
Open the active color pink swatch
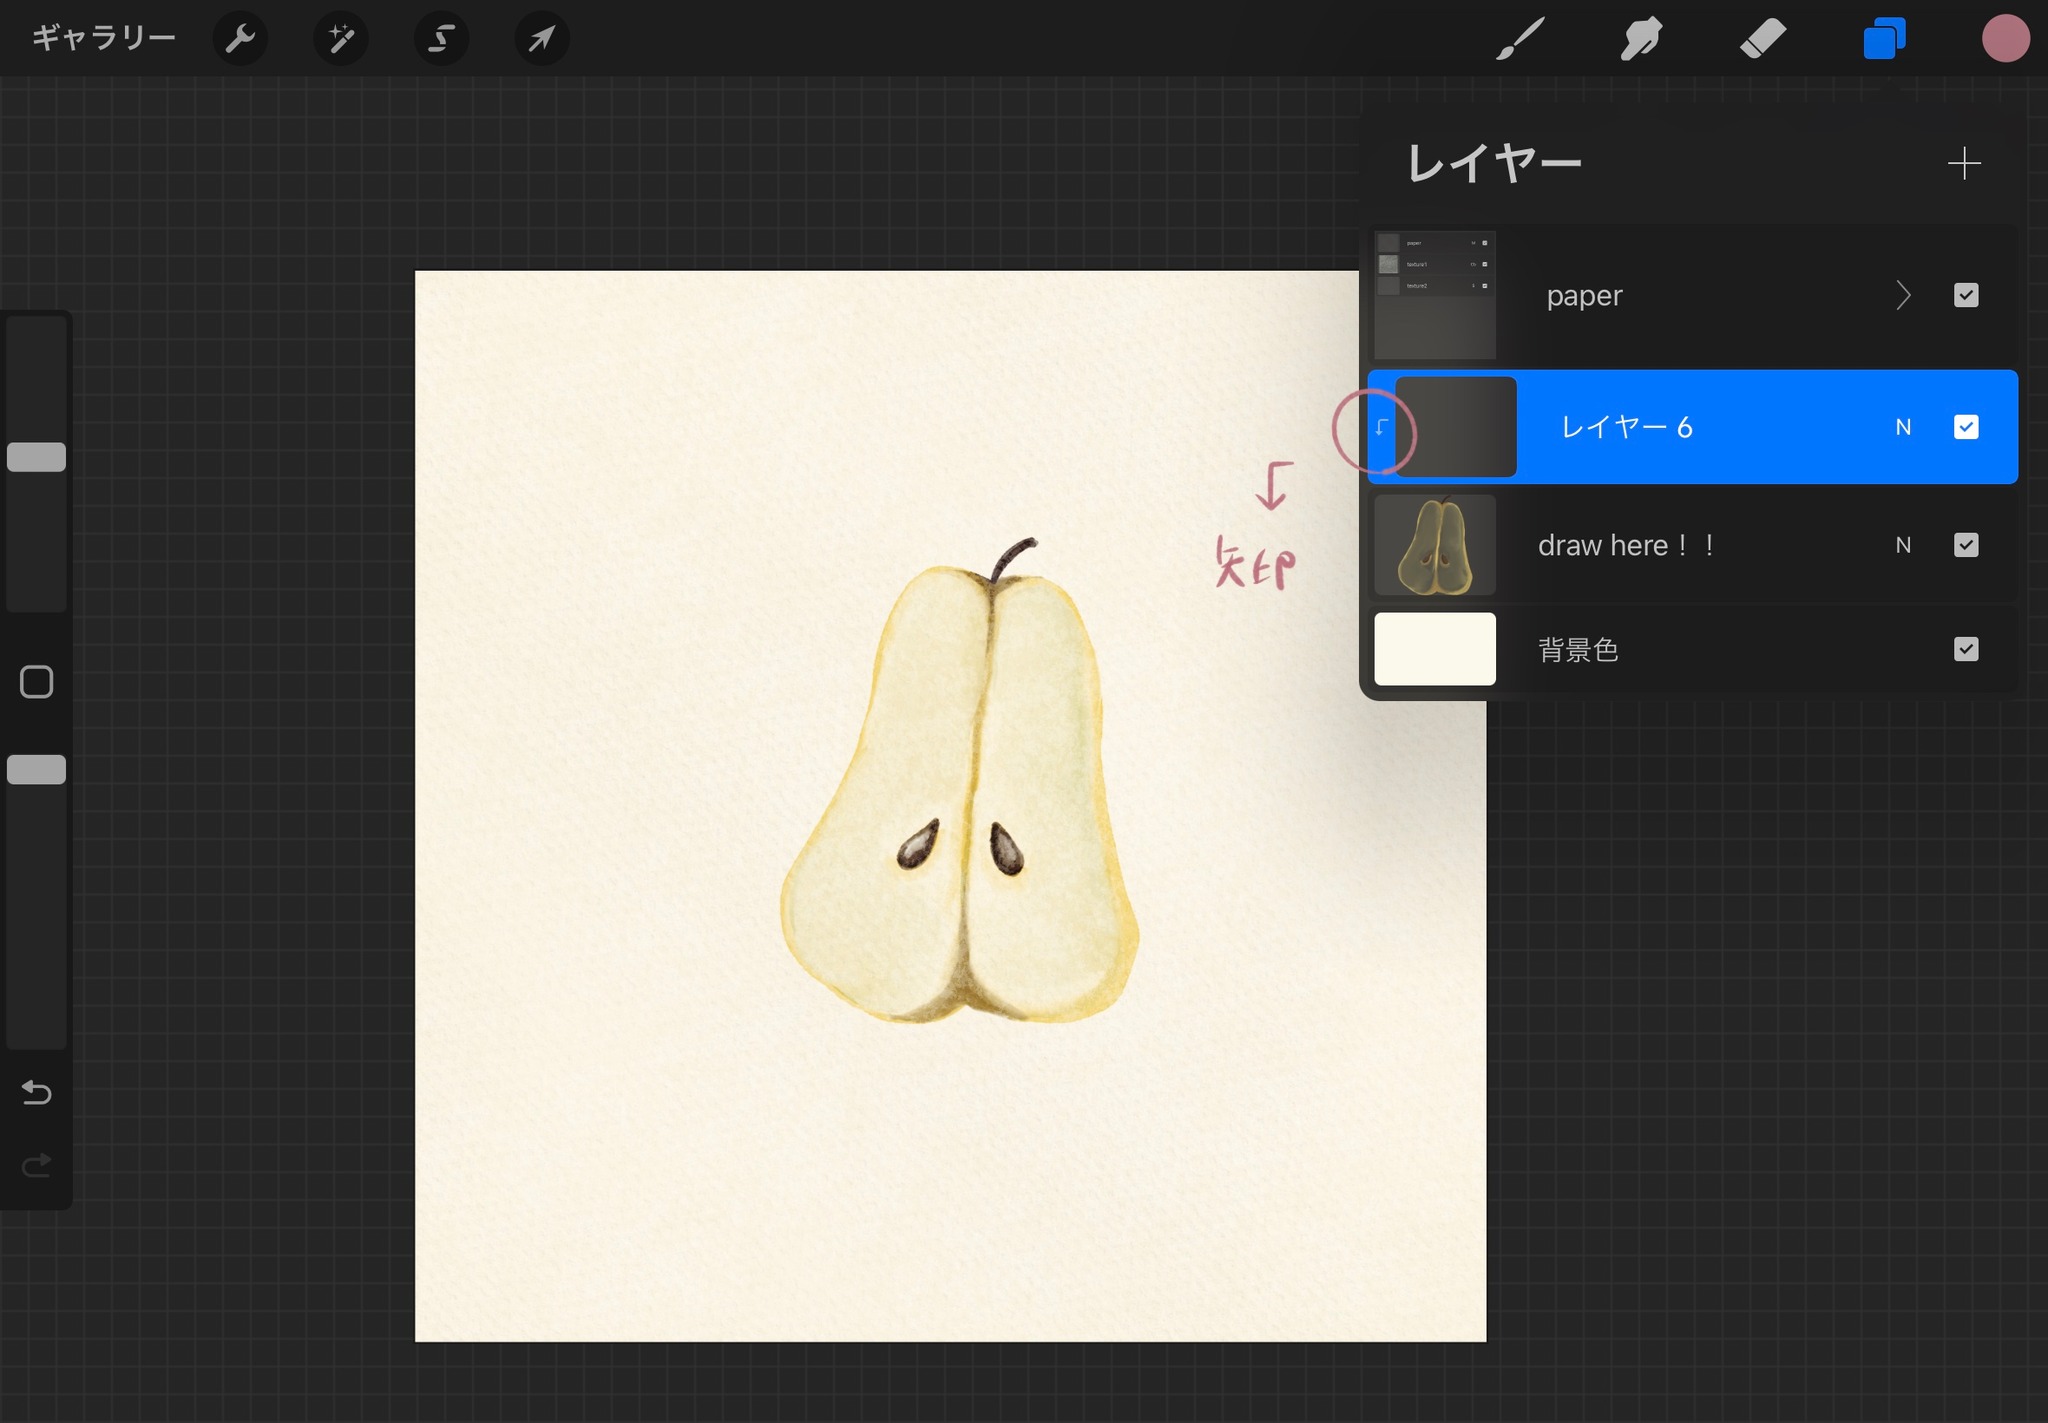click(x=2004, y=39)
